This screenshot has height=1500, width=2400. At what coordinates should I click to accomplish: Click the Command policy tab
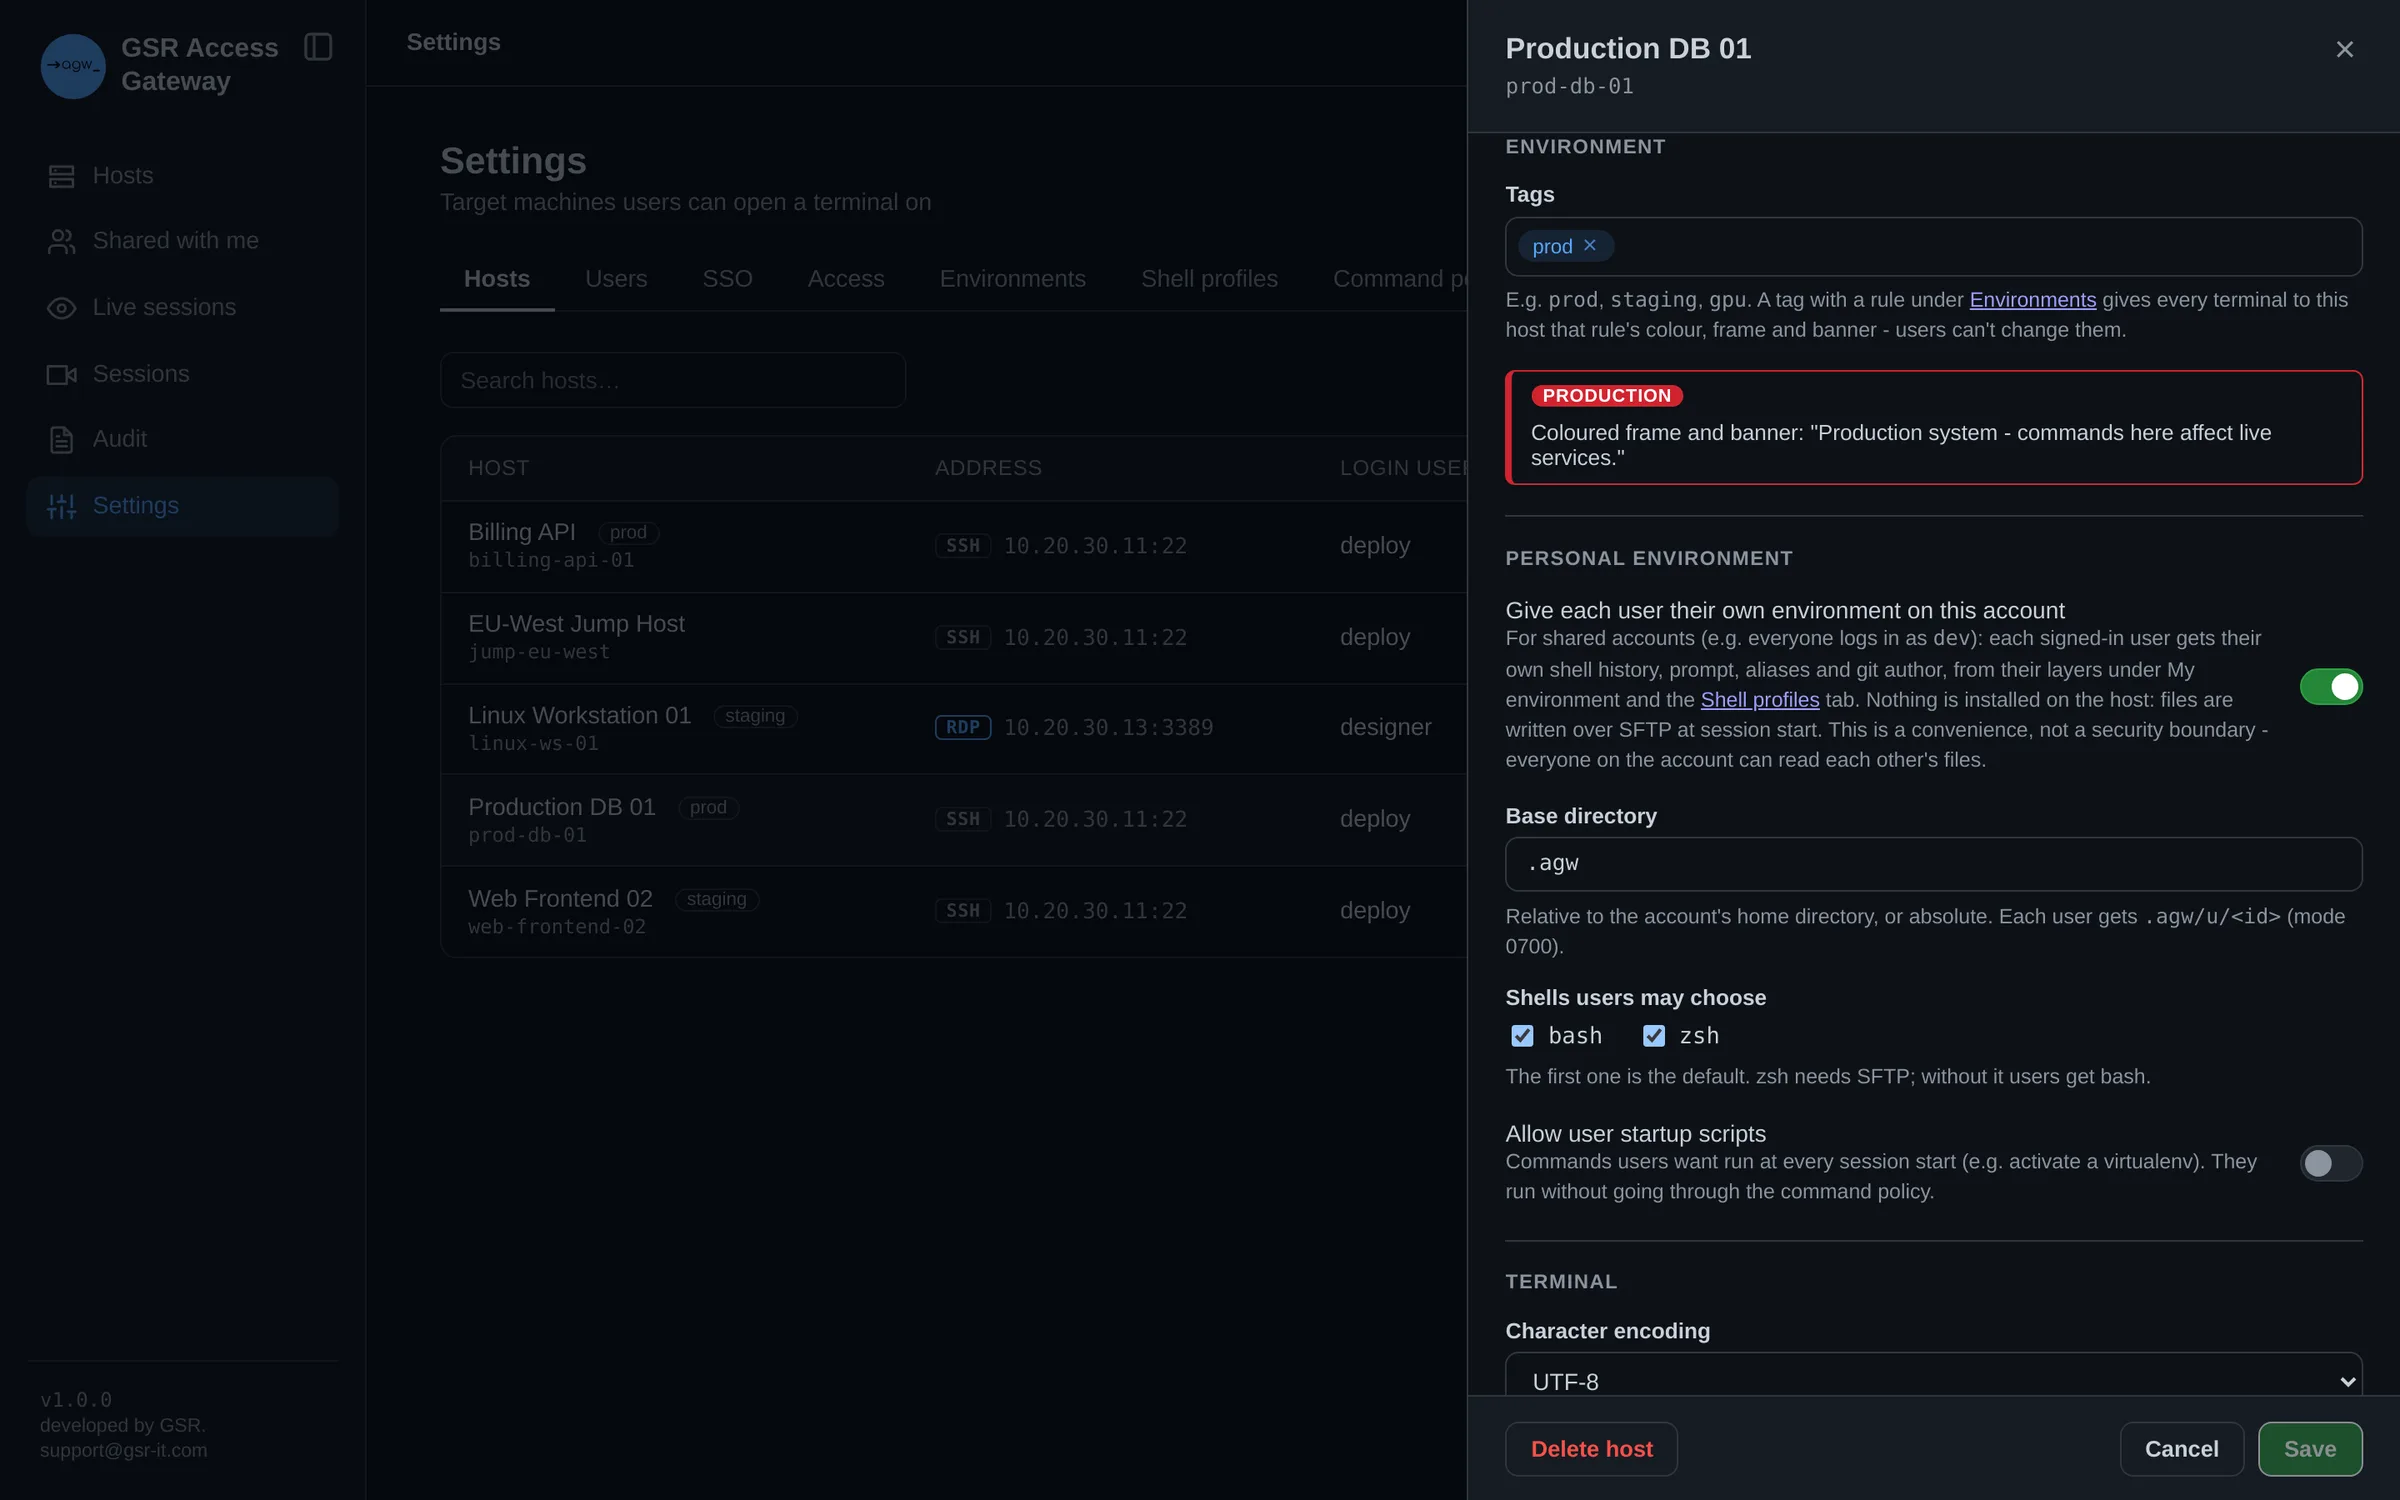point(1400,279)
